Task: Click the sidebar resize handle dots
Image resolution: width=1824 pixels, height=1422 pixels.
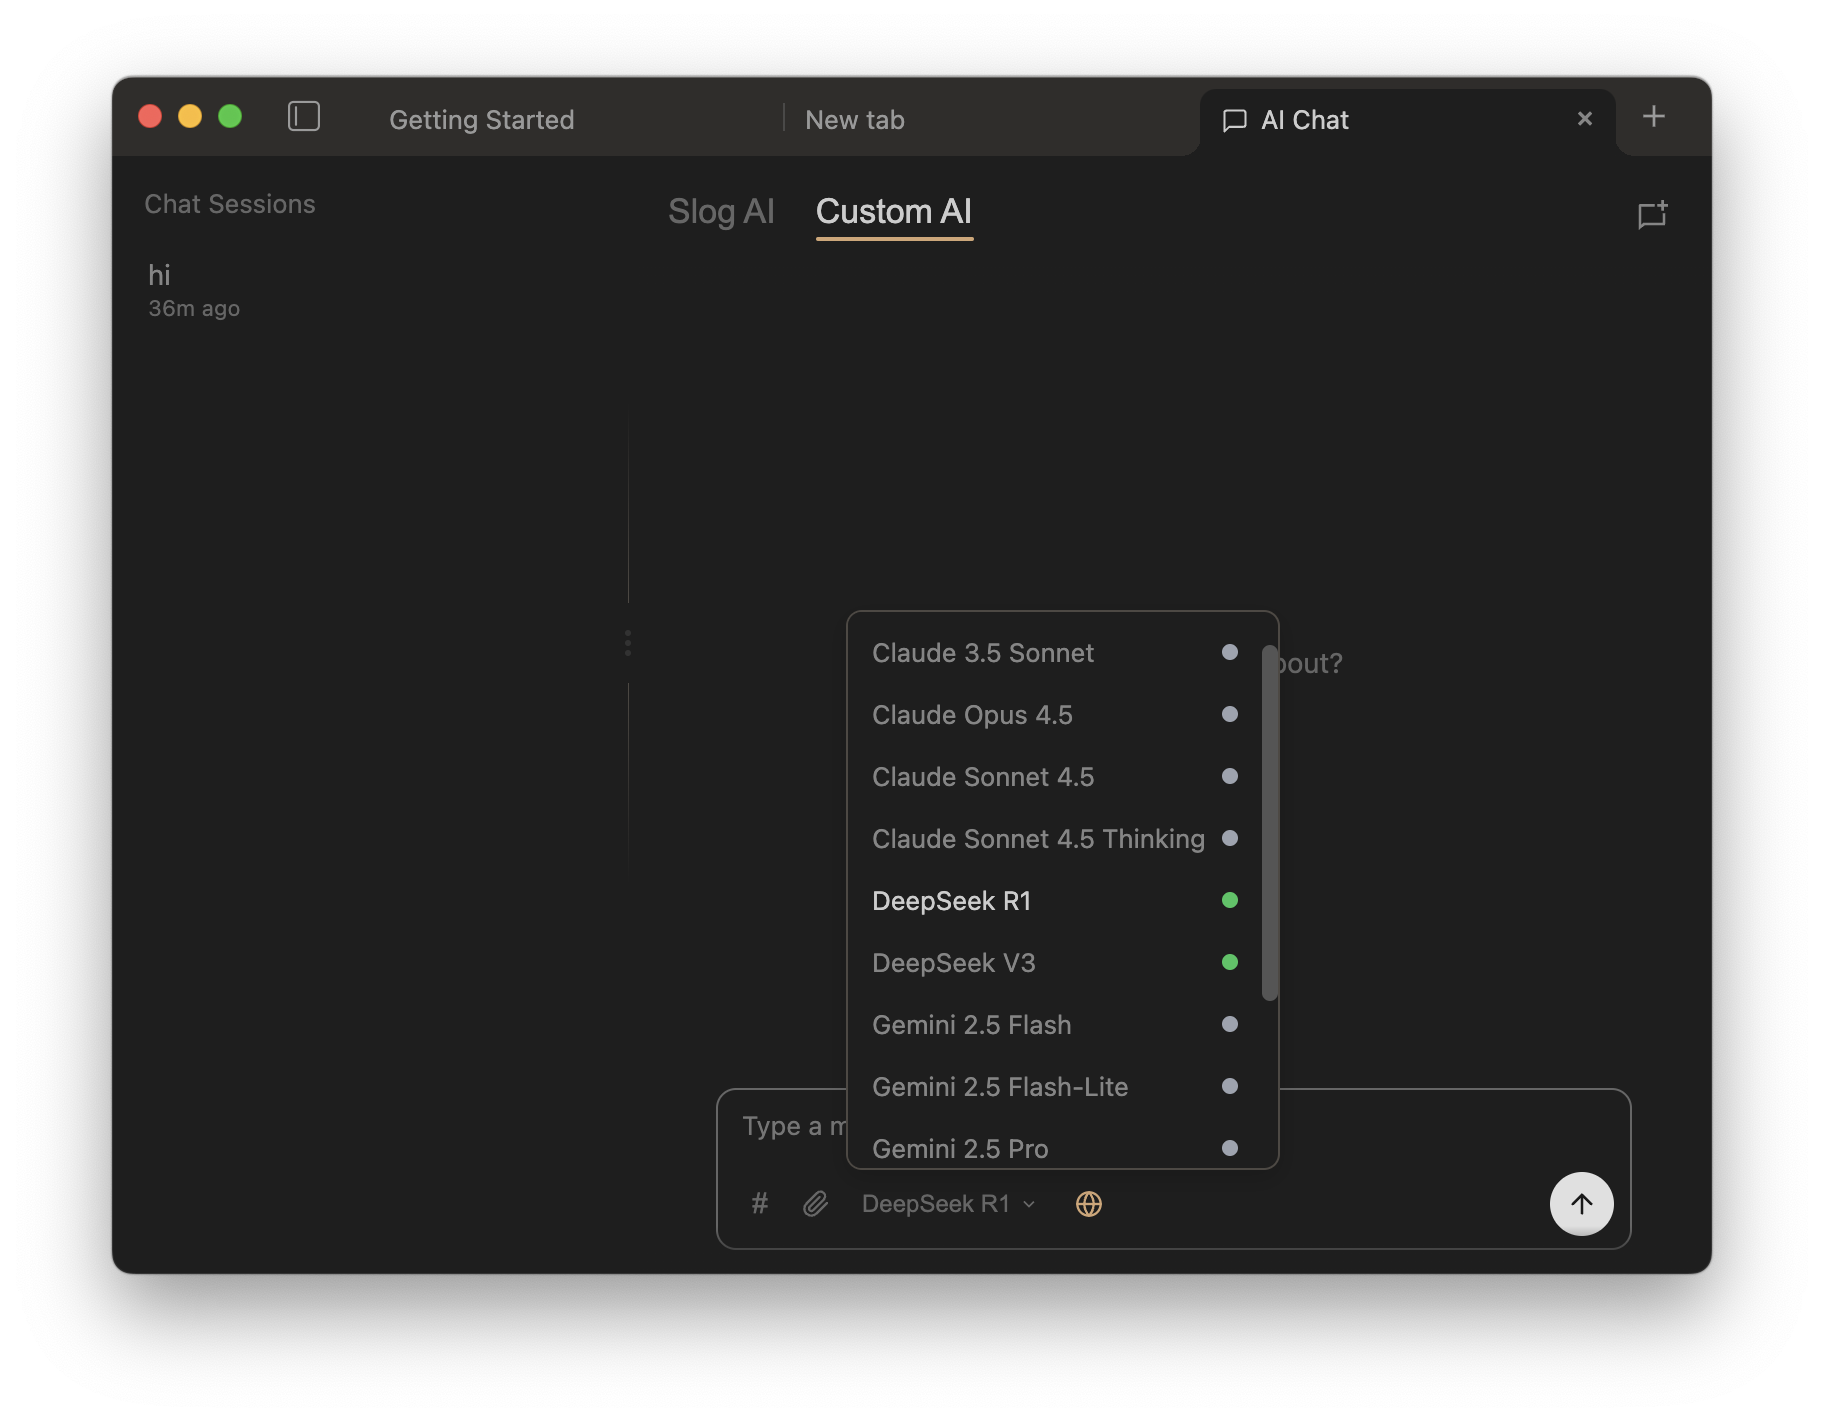Action: pyautogui.click(x=628, y=643)
